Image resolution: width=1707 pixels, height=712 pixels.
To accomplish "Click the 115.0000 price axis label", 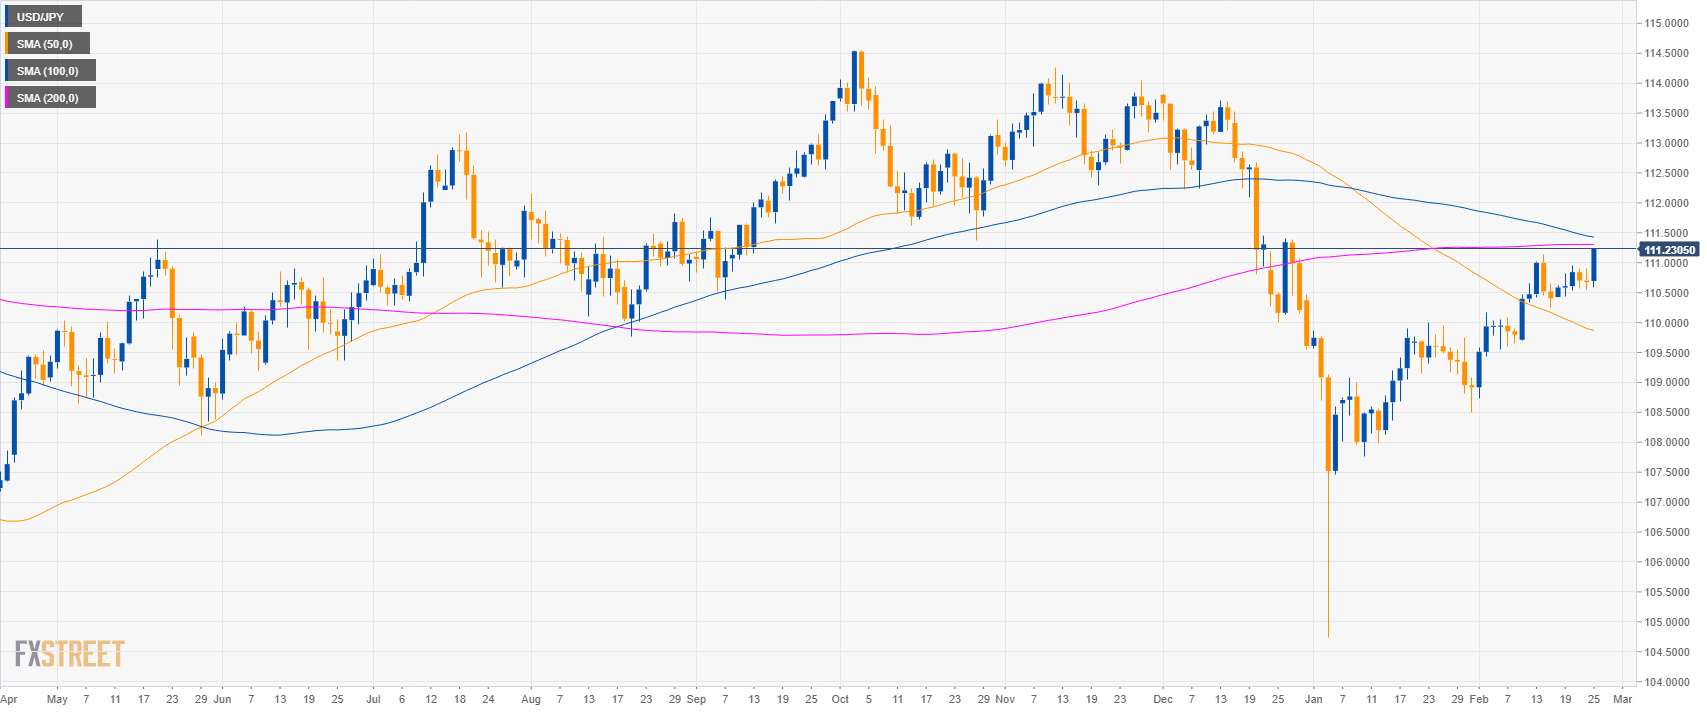I will pos(1667,23).
